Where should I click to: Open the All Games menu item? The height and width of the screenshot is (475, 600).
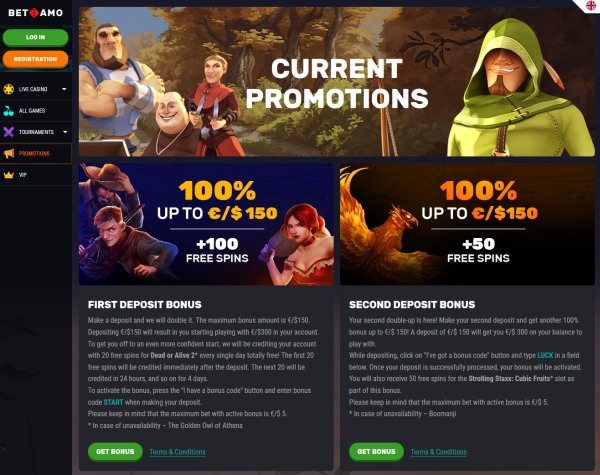point(36,111)
